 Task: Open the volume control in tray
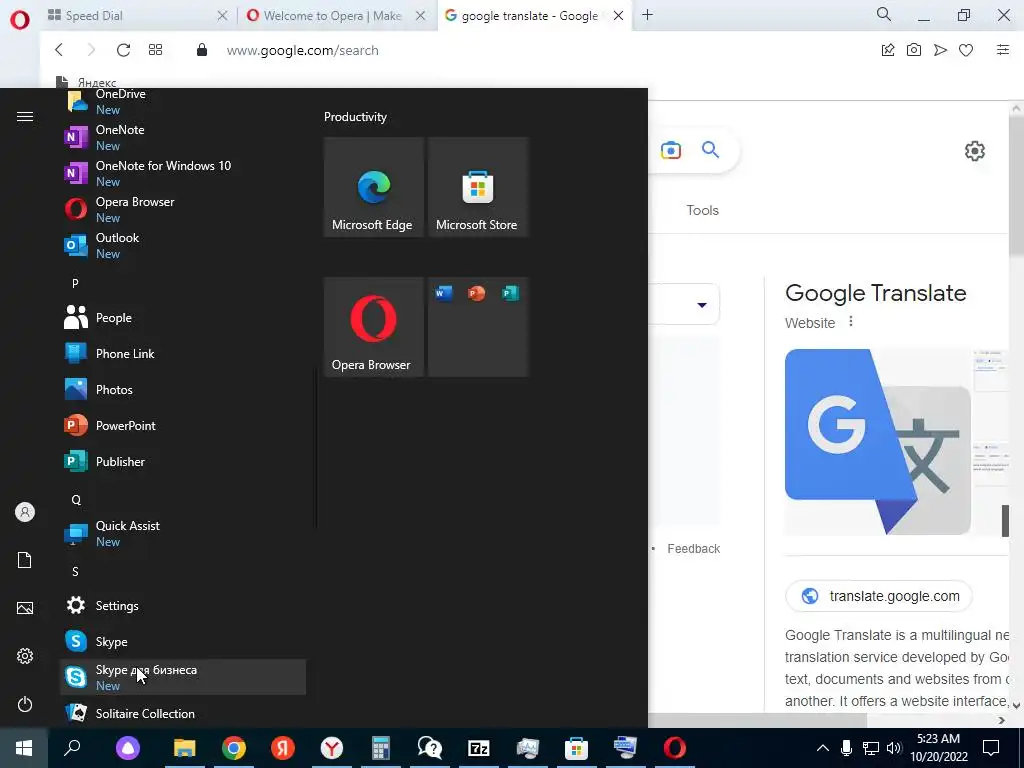point(894,748)
